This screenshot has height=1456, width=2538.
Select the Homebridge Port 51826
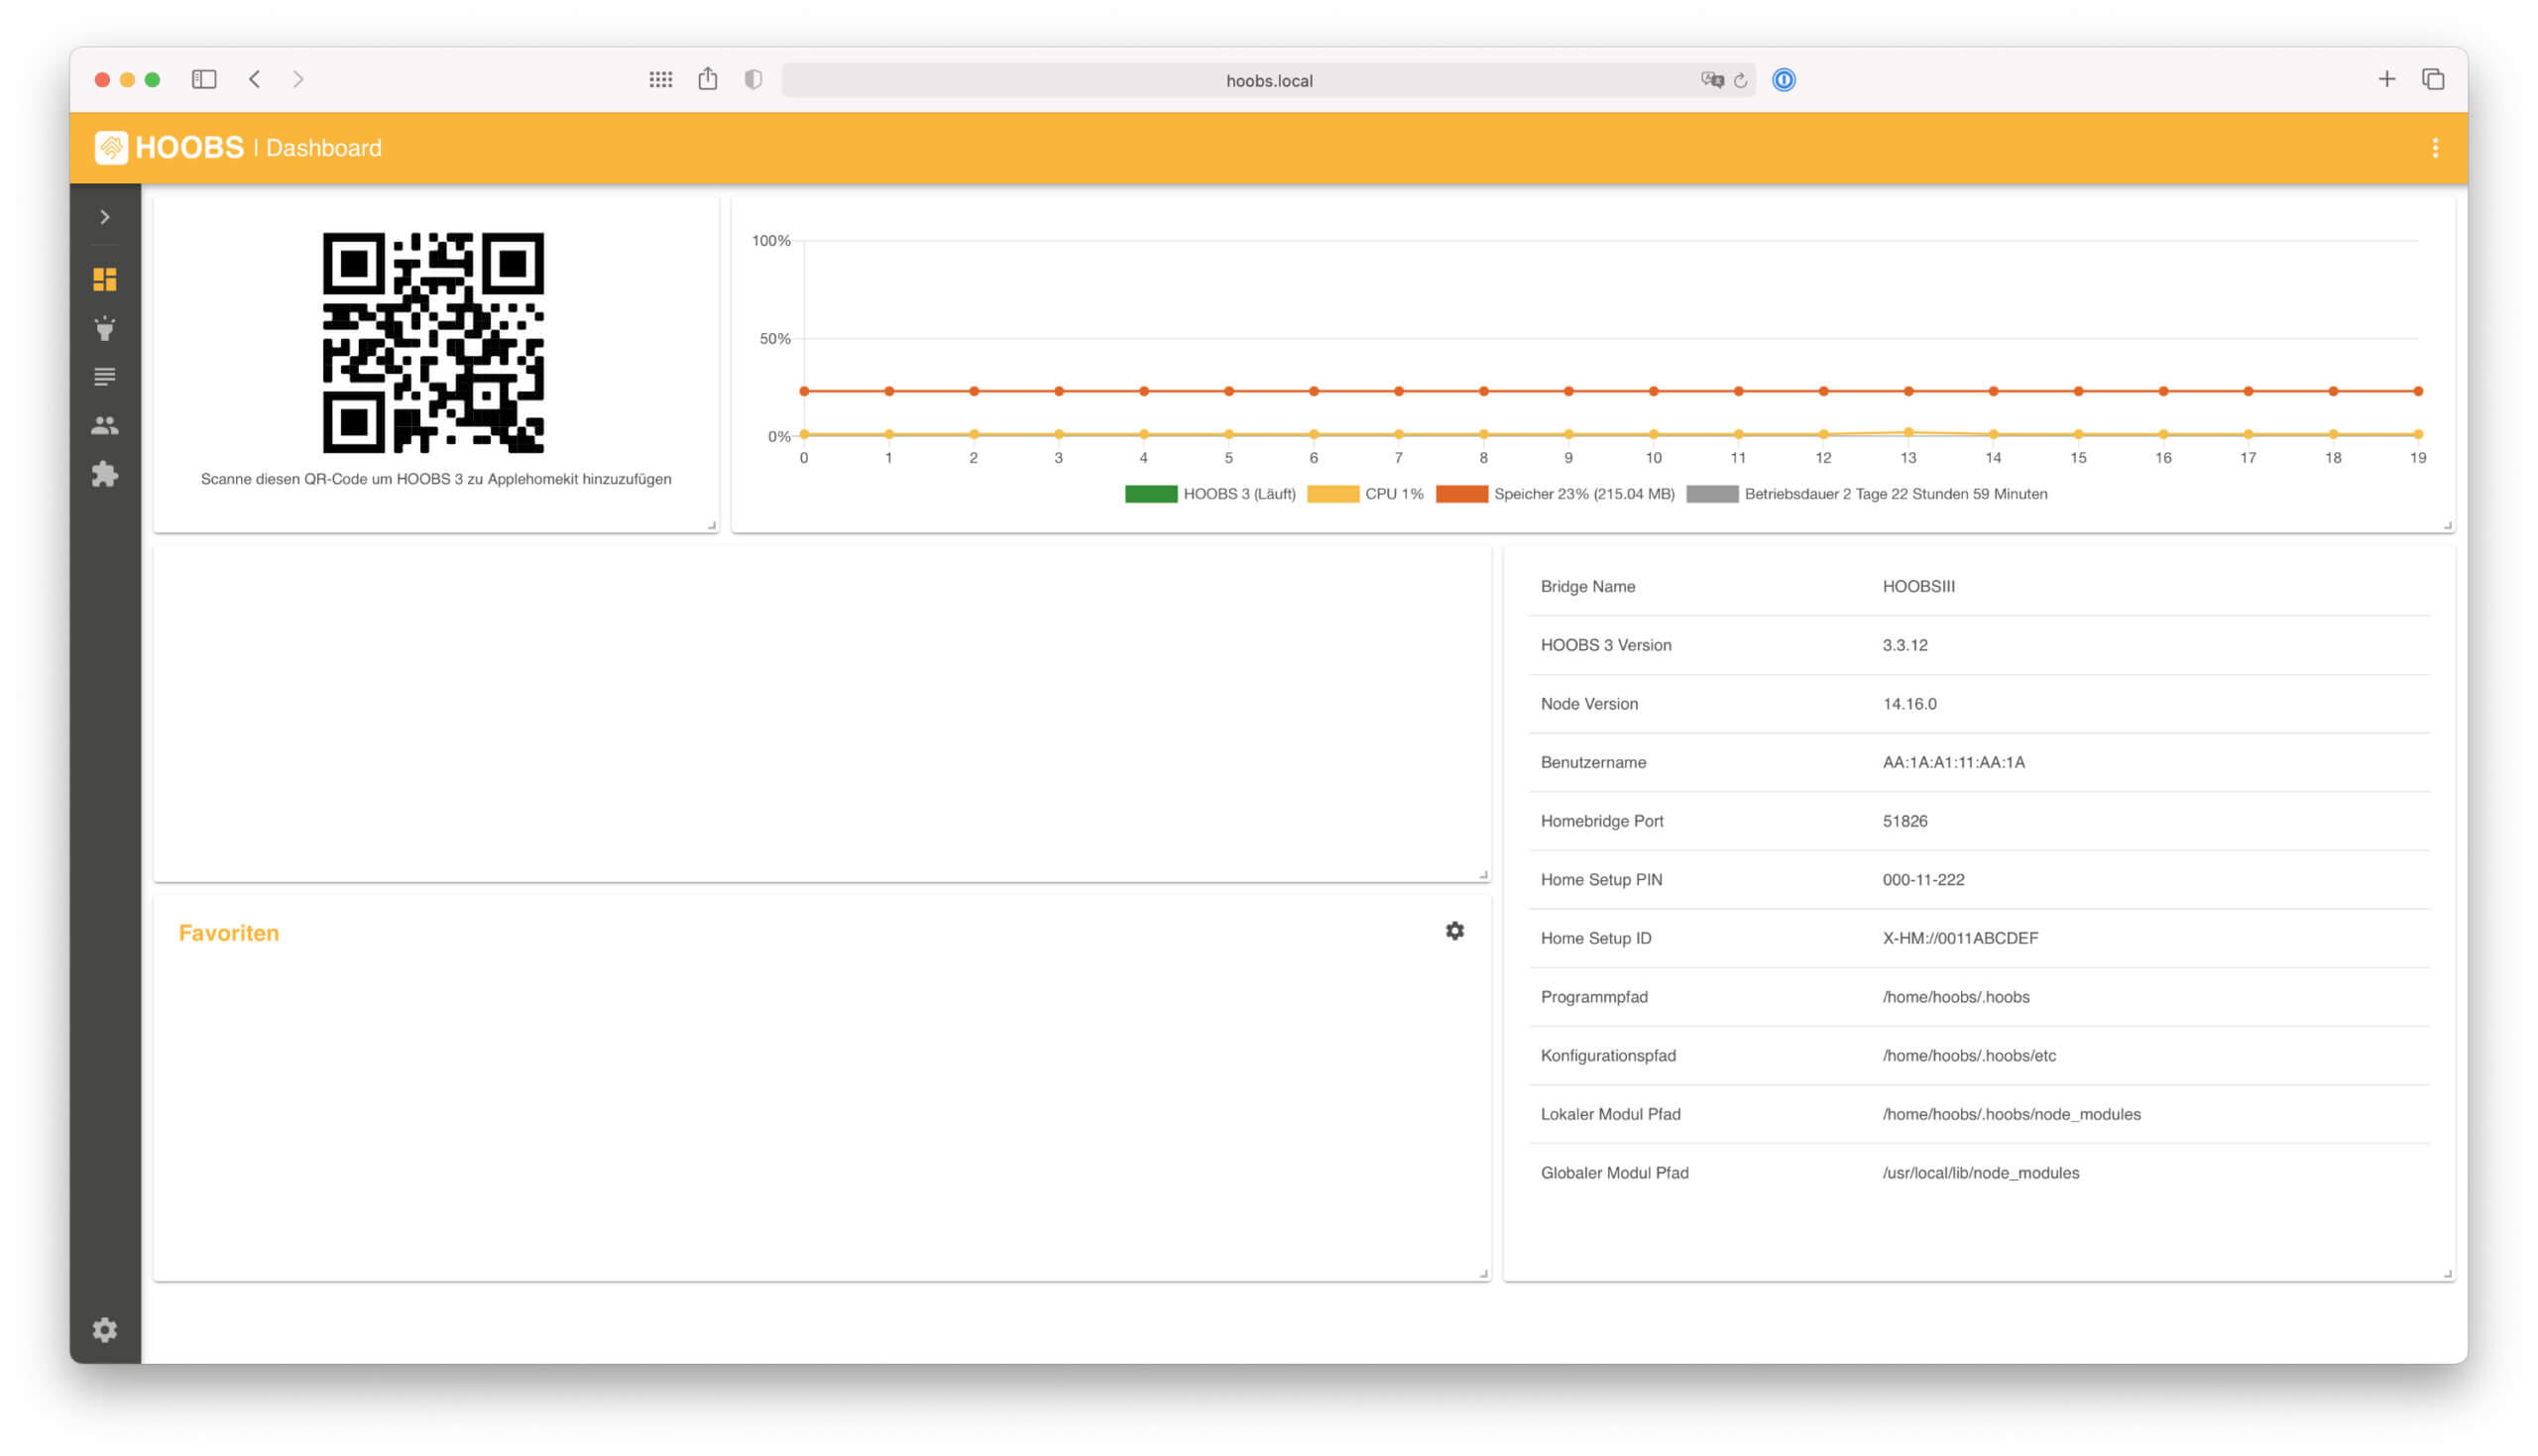point(1905,821)
